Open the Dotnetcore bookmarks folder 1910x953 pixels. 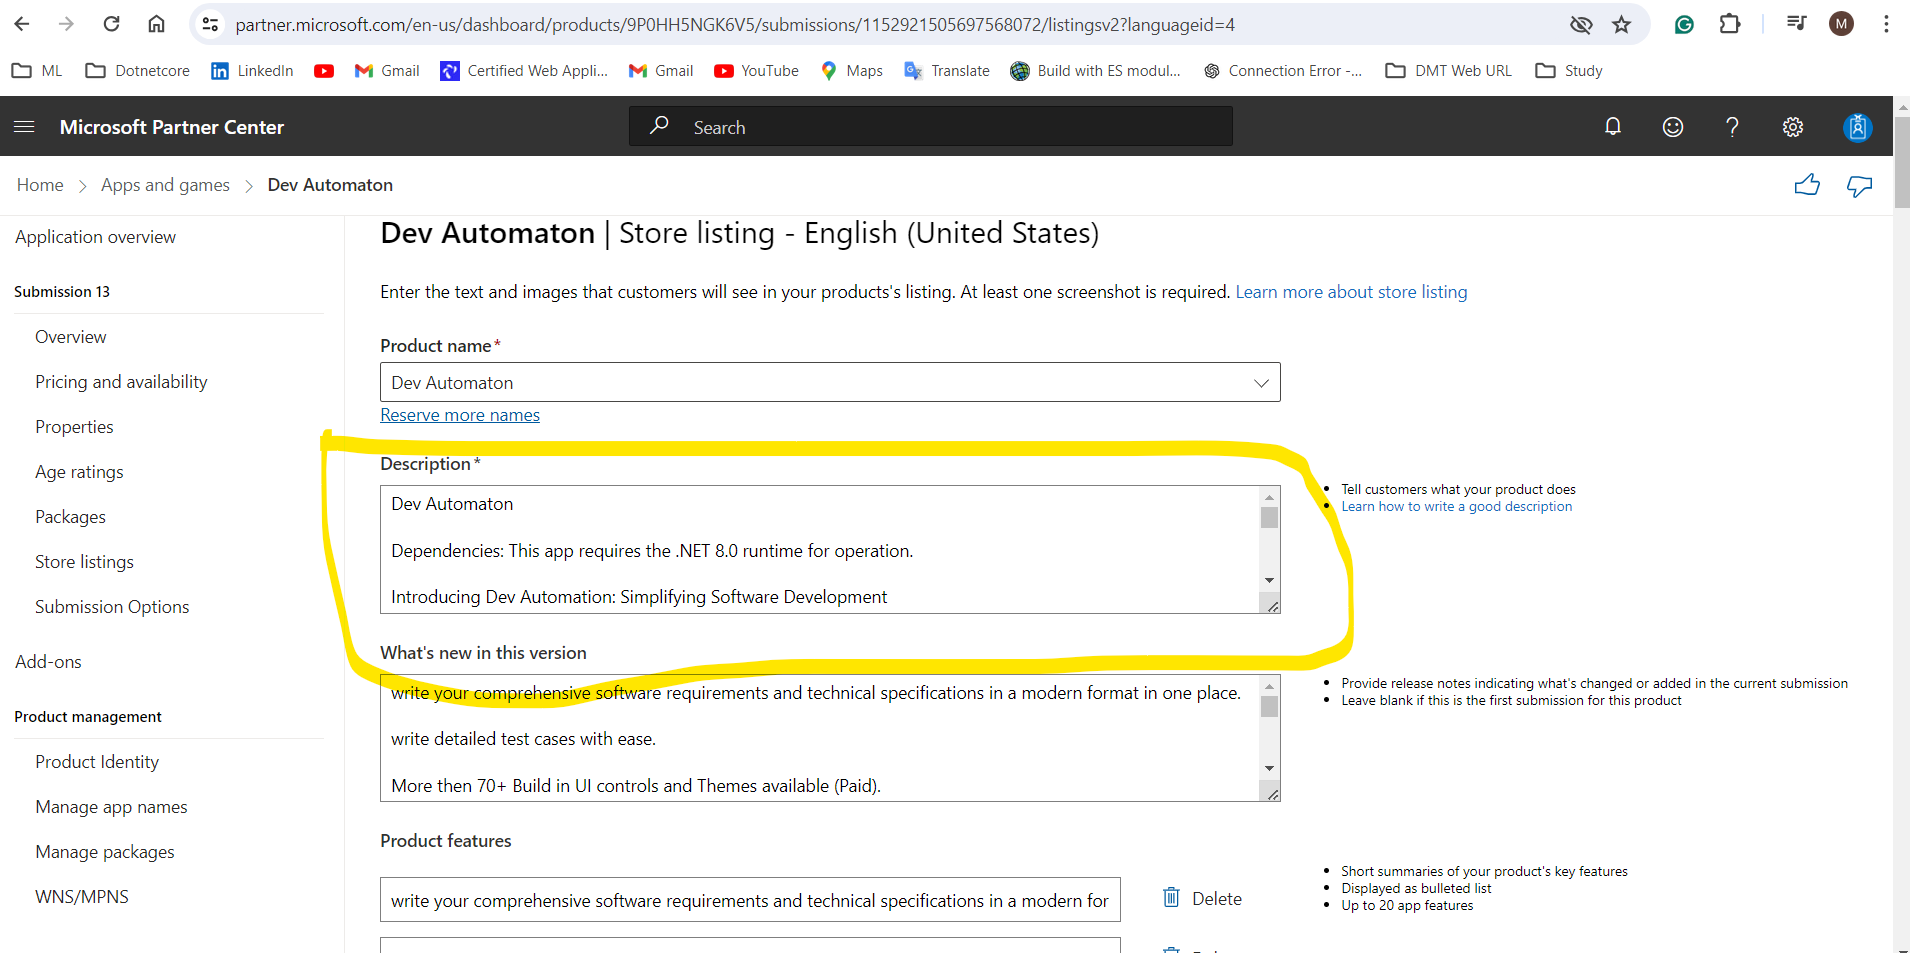pos(138,71)
